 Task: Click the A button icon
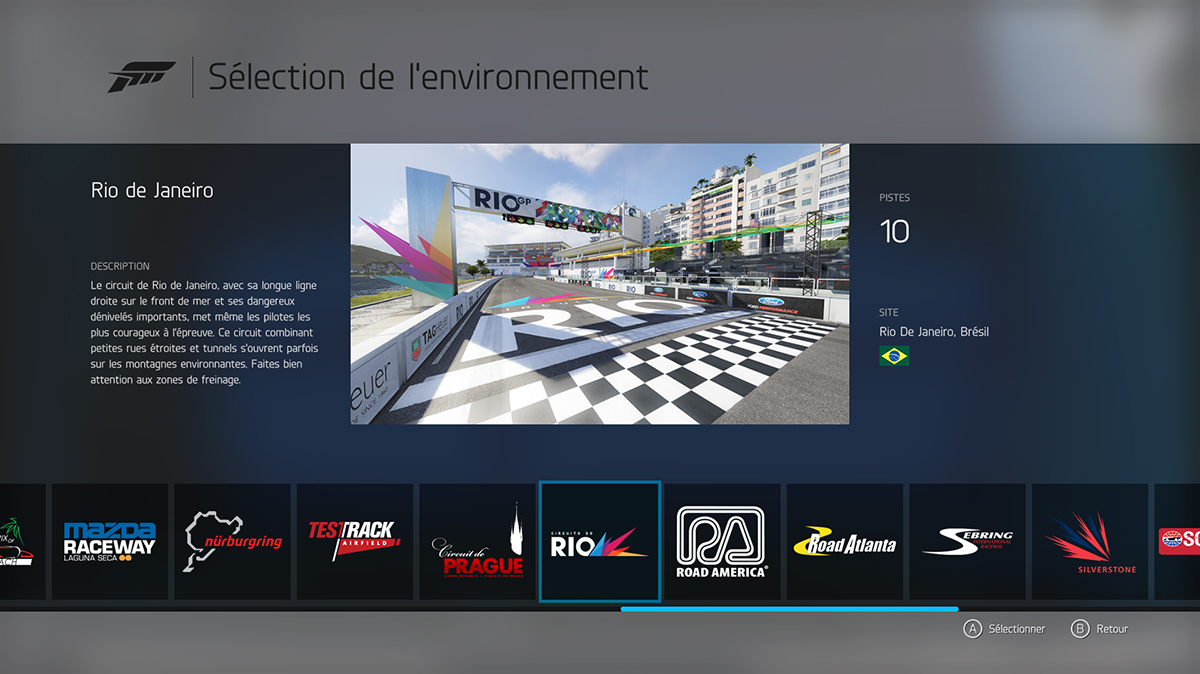971,629
